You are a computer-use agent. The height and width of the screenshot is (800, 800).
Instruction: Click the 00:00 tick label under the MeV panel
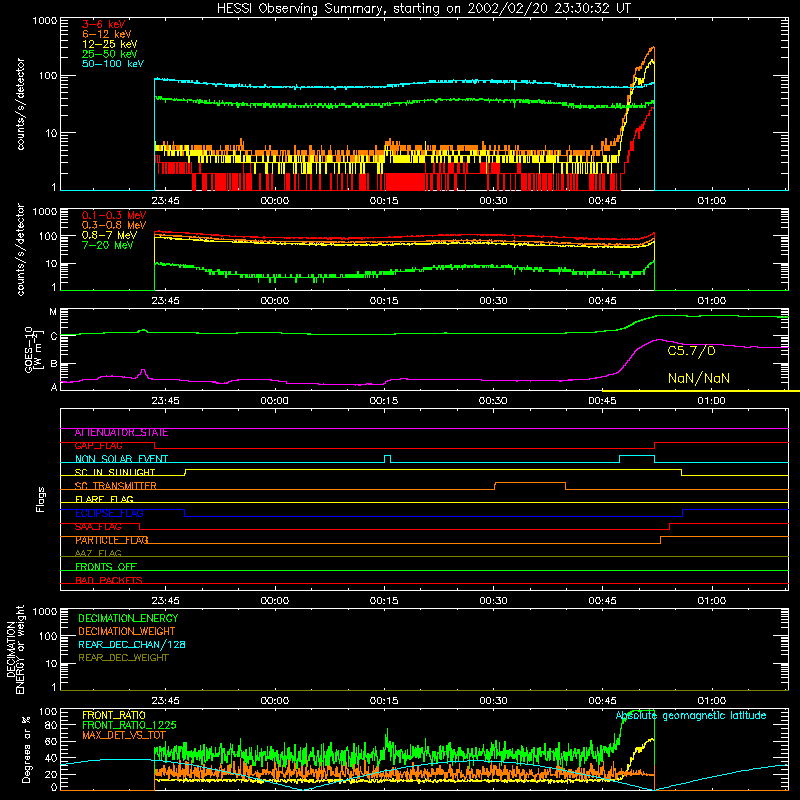pyautogui.click(x=274, y=301)
